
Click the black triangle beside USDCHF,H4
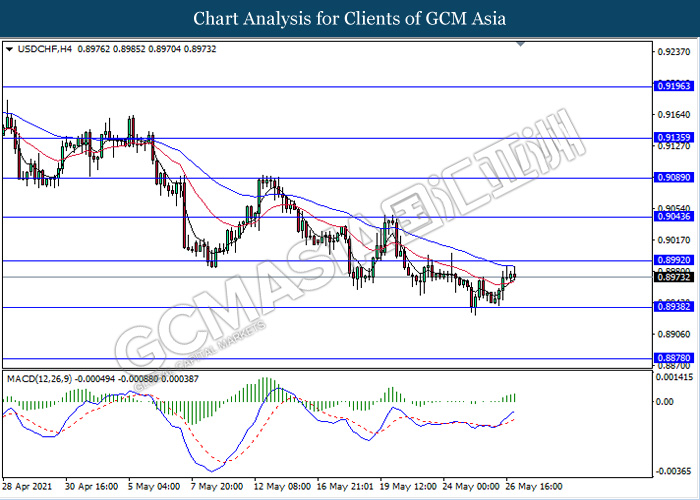9,49
